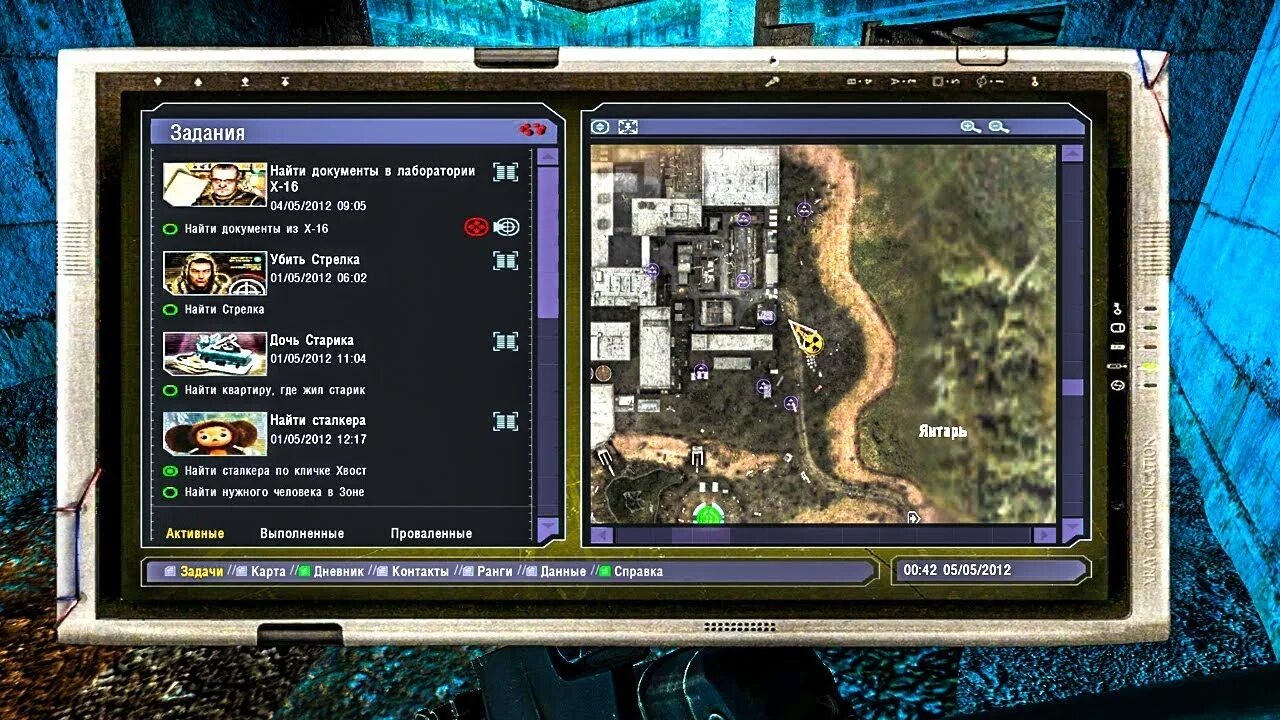1280x720 pixels.
Task: Open the Дневник PDA section
Action: tap(339, 572)
